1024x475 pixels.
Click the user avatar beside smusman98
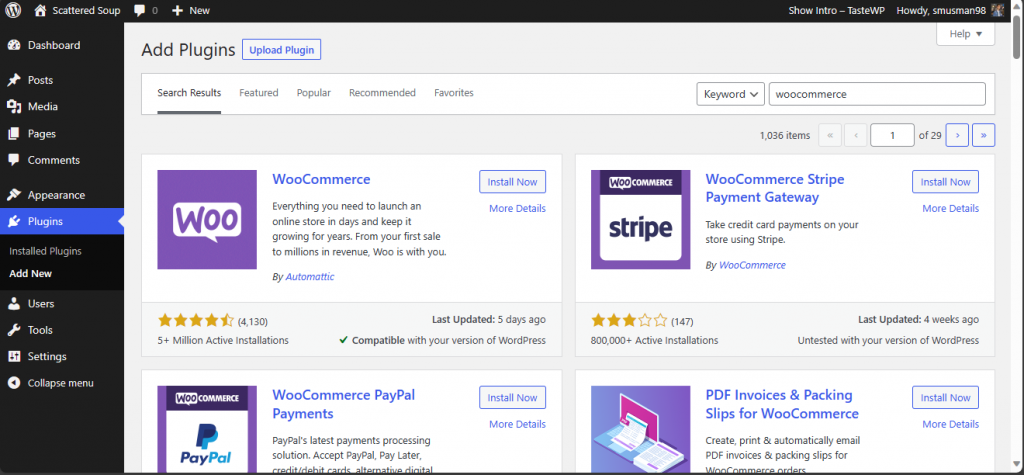tap(997, 10)
